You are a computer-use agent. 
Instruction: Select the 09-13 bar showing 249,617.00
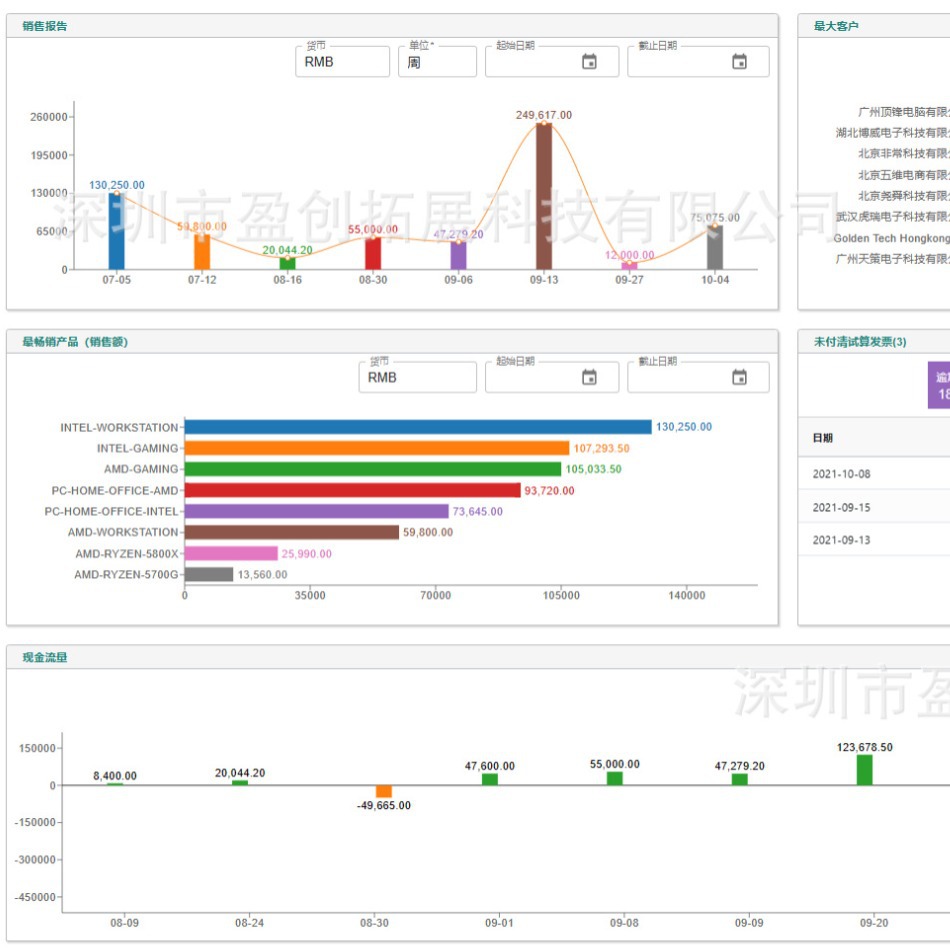coord(544,196)
